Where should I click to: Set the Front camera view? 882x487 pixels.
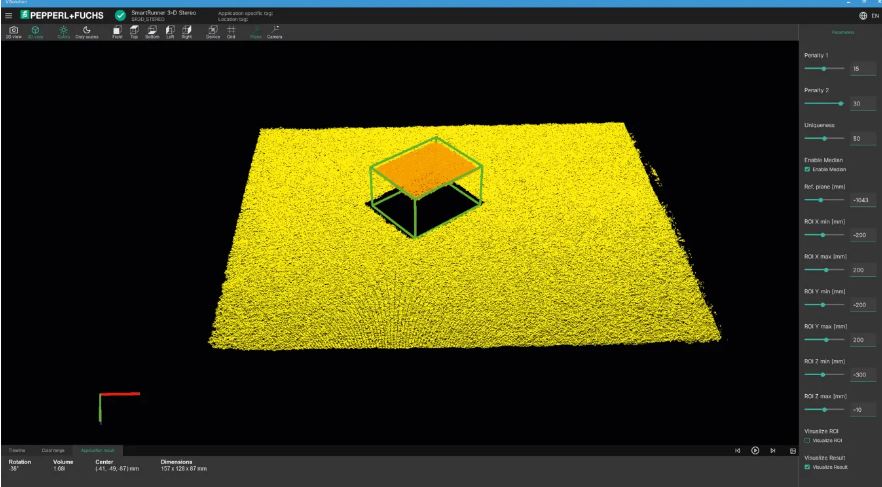117,32
